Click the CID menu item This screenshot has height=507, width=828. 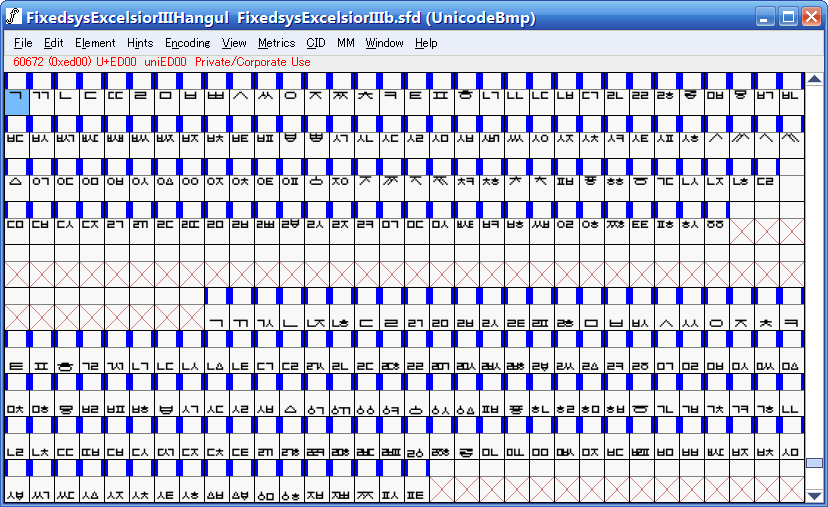click(x=316, y=43)
